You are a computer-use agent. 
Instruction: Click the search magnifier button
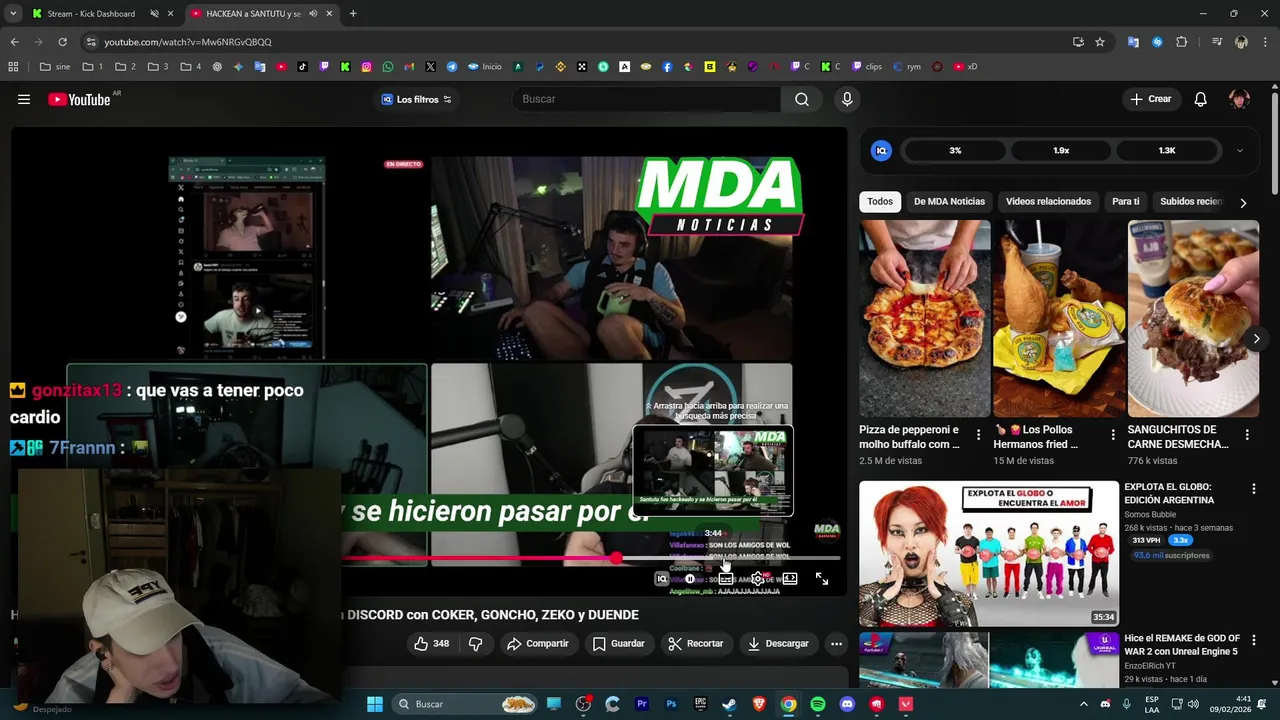point(802,99)
